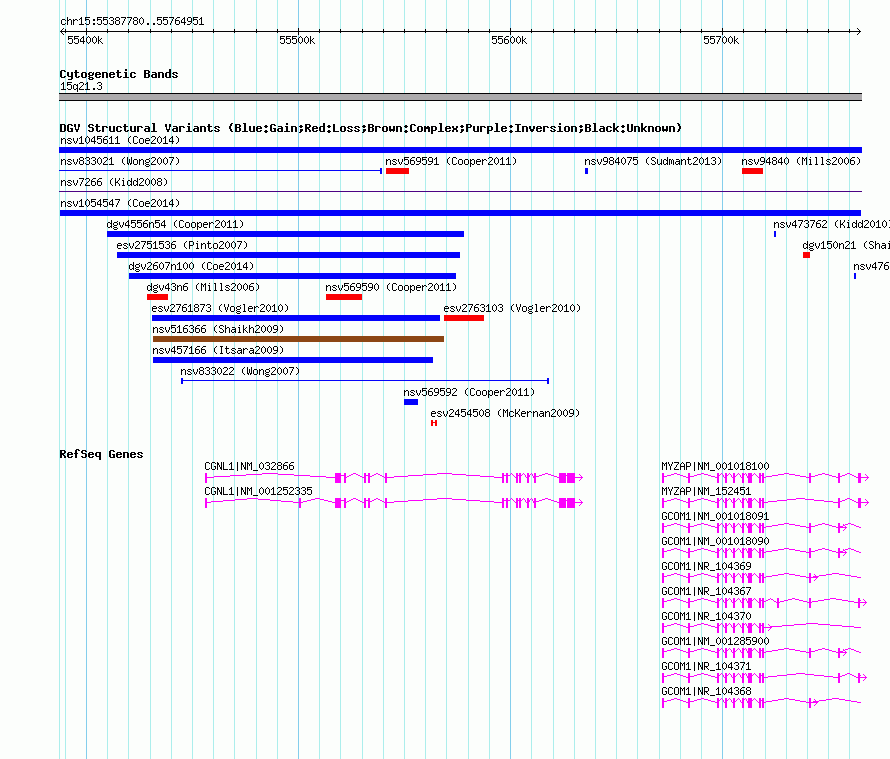Click the small red dgv150n21 variant marker
This screenshot has width=890, height=759.
point(806,255)
